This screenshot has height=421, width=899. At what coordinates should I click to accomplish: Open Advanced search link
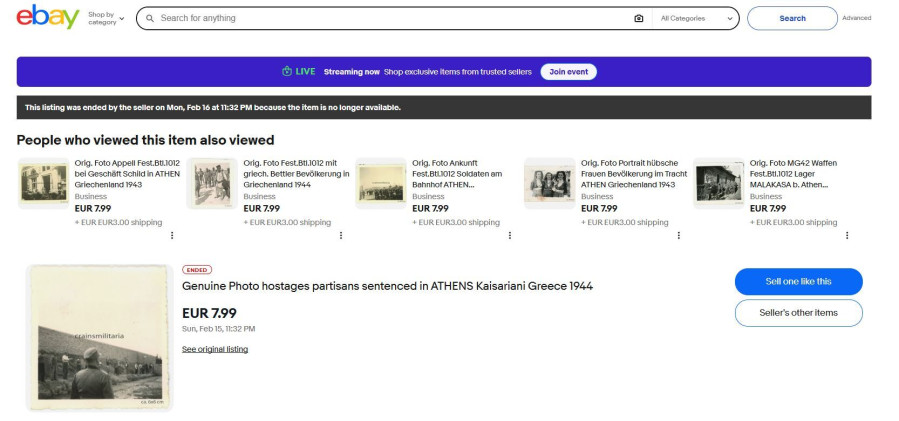[x=856, y=18]
